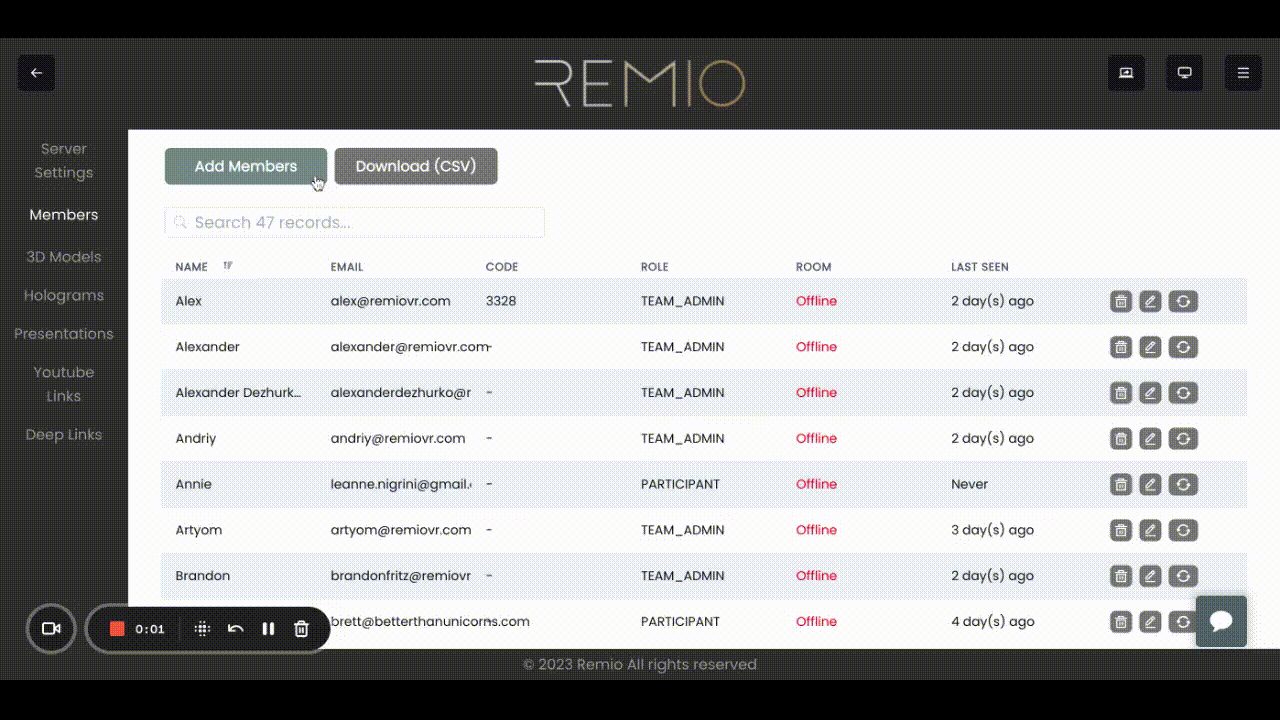The width and height of the screenshot is (1280, 720).
Task: Open the chat bubble in the bottom corner
Action: (x=1220, y=621)
